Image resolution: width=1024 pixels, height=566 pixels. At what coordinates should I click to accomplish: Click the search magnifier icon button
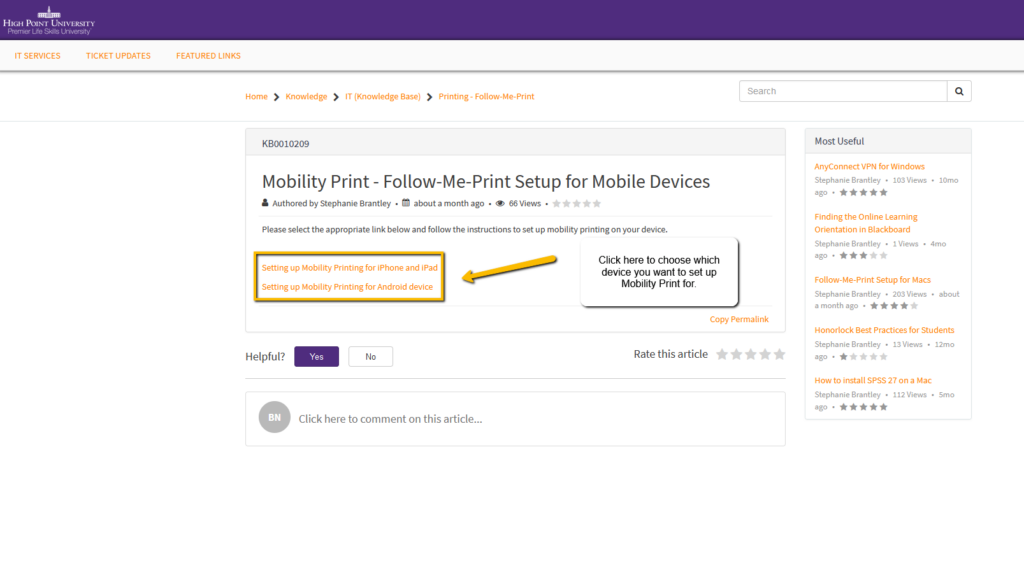pyautogui.click(x=959, y=91)
